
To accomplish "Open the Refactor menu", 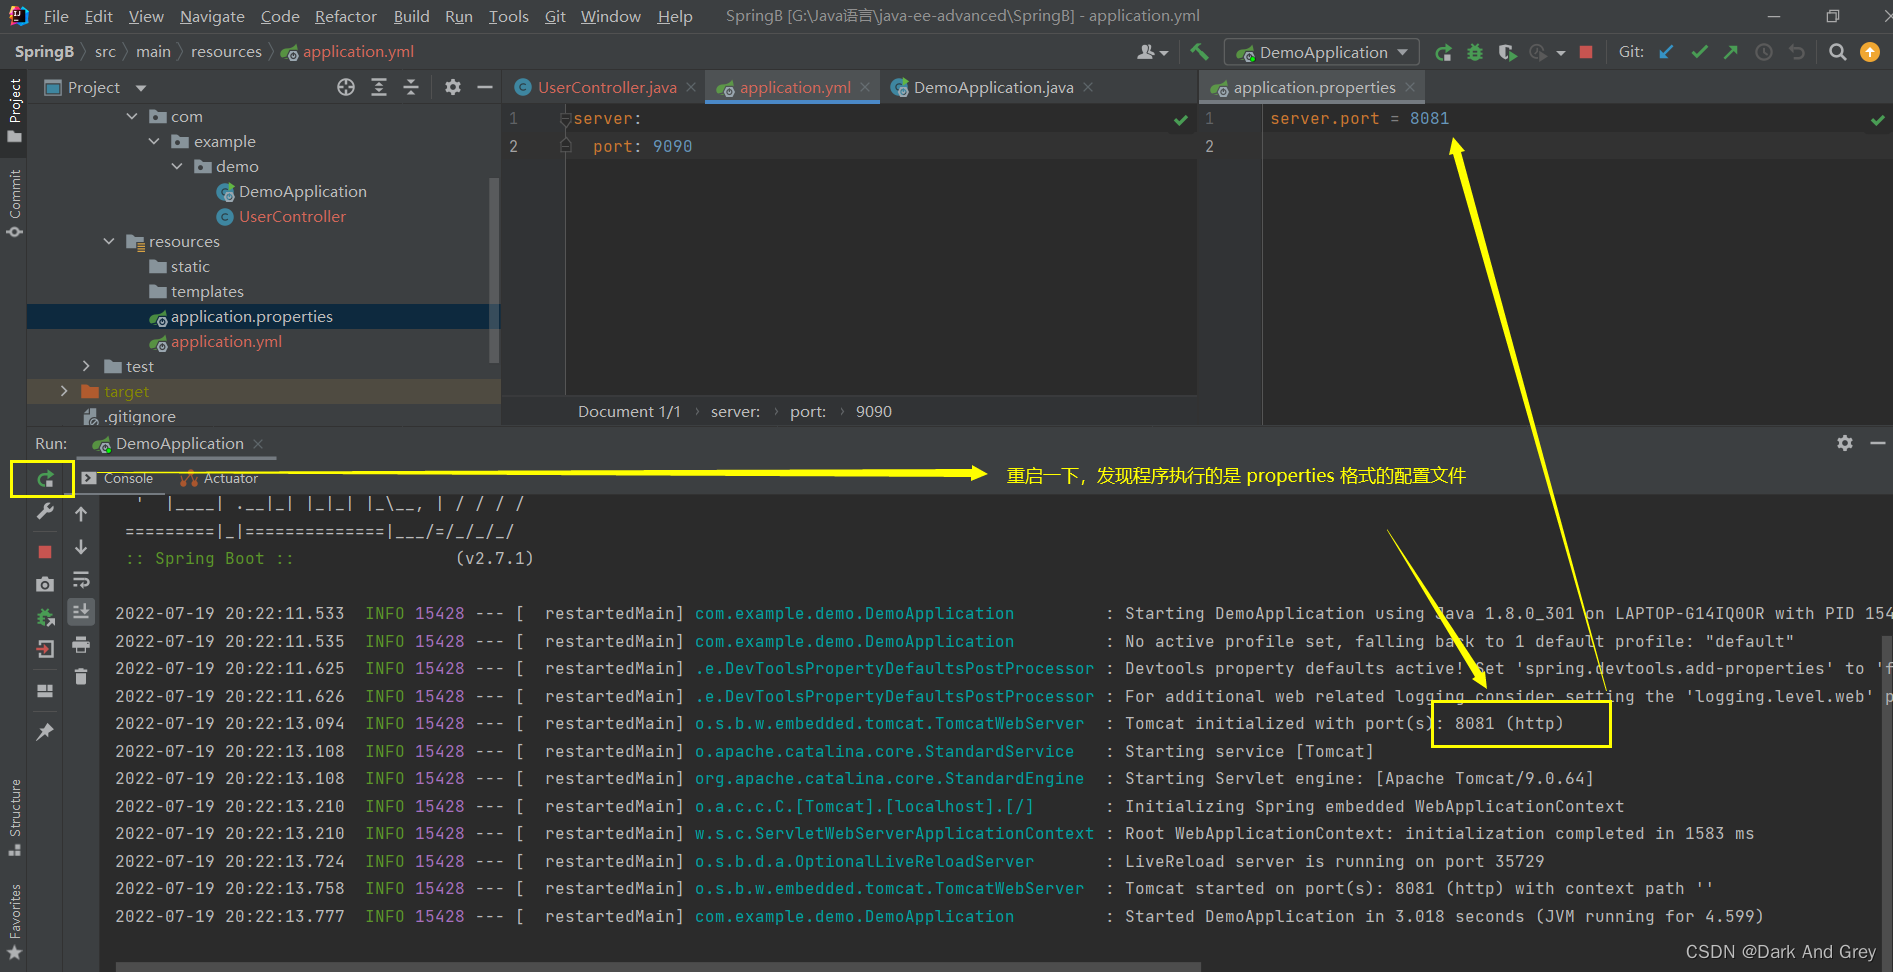I will point(346,16).
